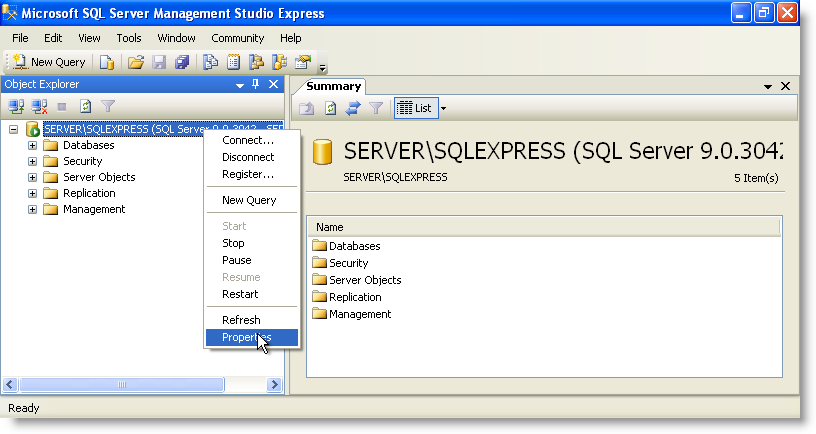
Task: Choose Refresh from the context menu
Action: (252, 320)
